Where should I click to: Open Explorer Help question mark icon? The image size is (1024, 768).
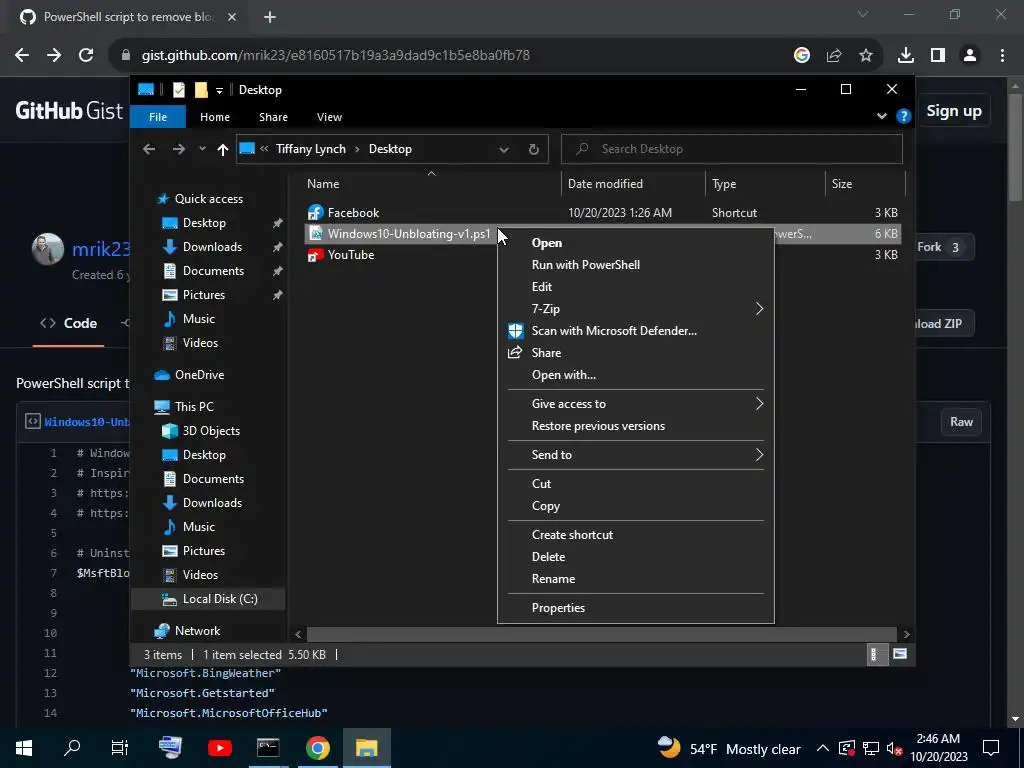[x=904, y=116]
